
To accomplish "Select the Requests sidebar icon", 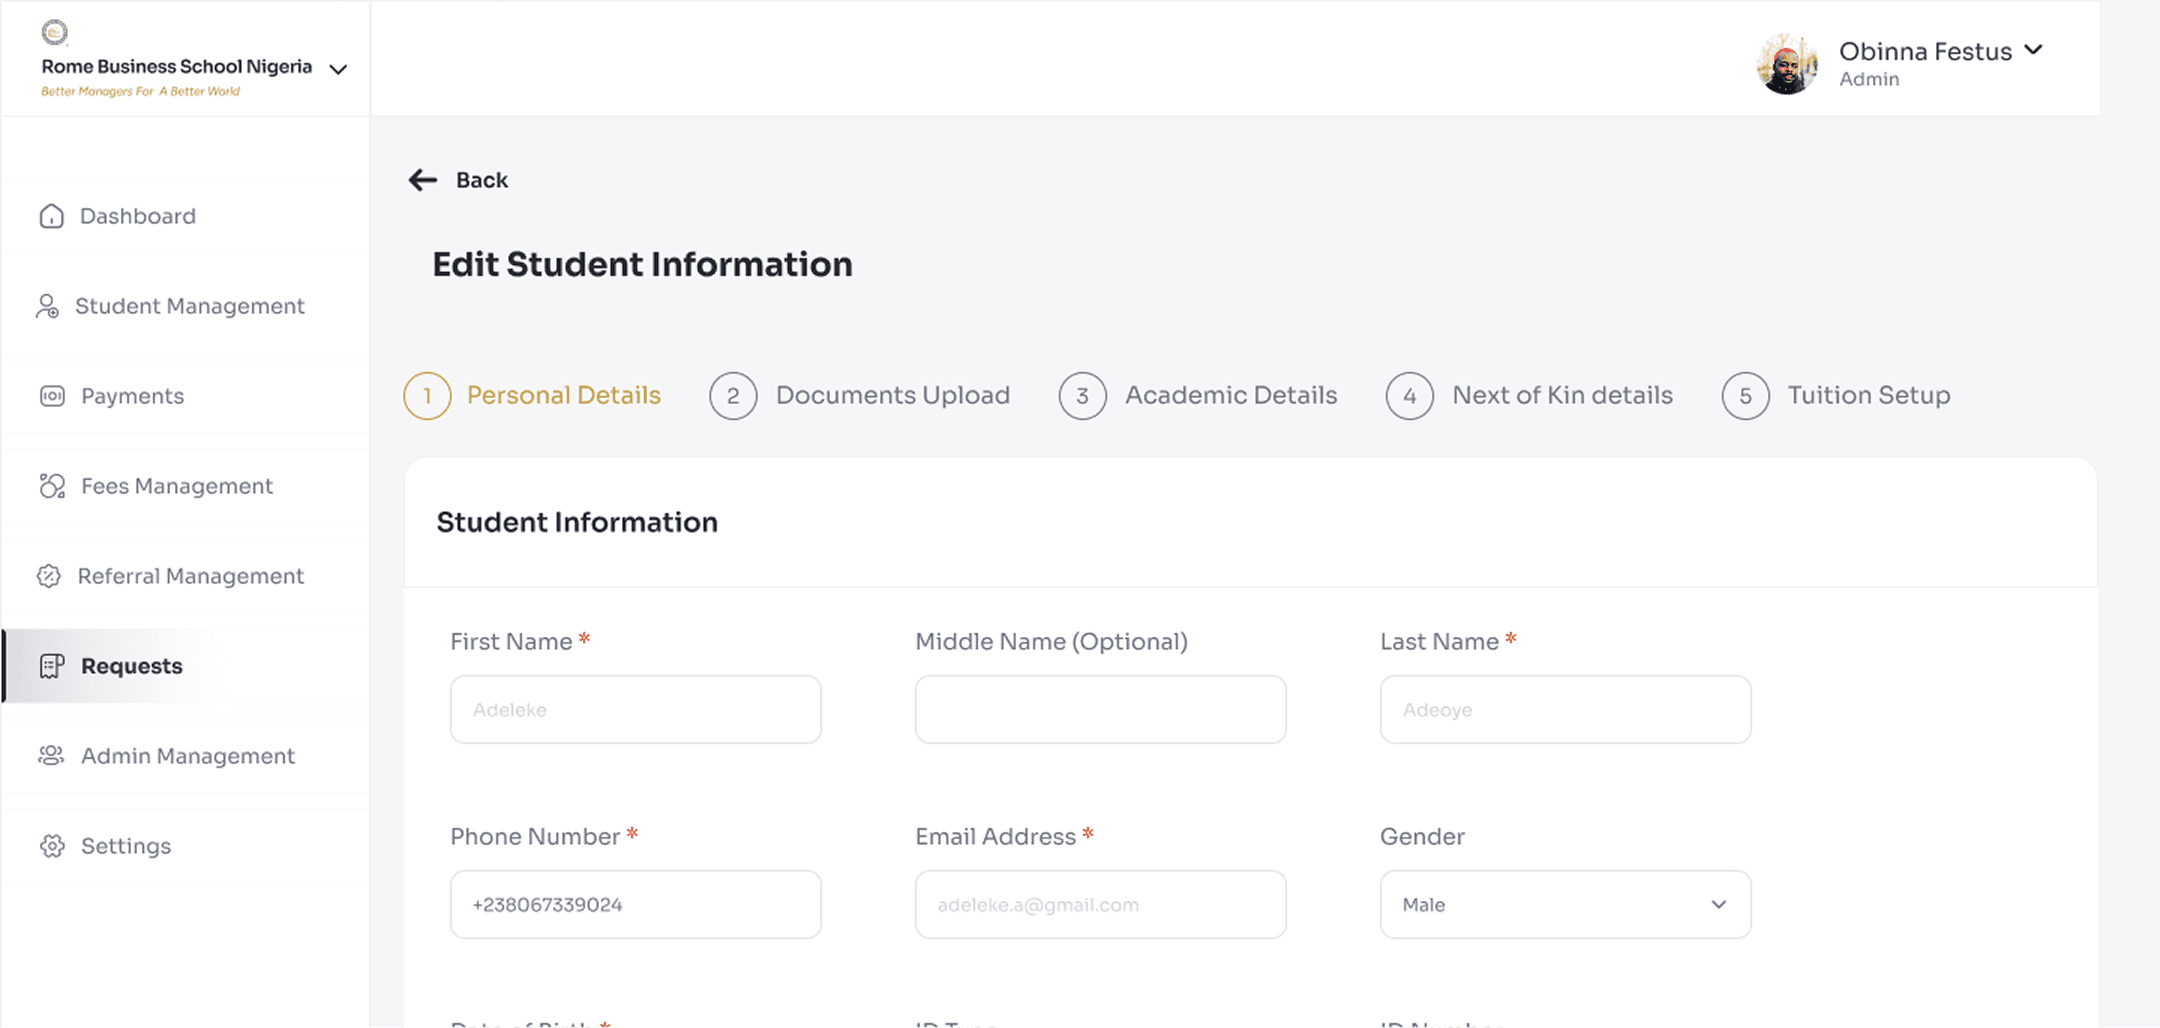I will point(49,666).
